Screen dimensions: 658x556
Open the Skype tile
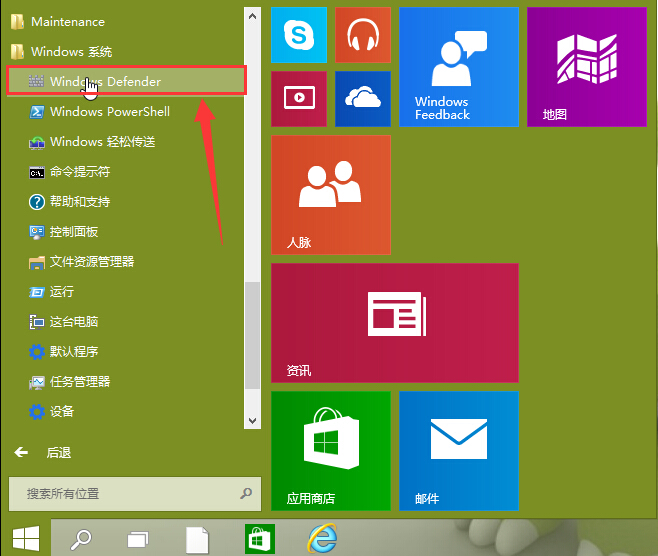click(298, 35)
